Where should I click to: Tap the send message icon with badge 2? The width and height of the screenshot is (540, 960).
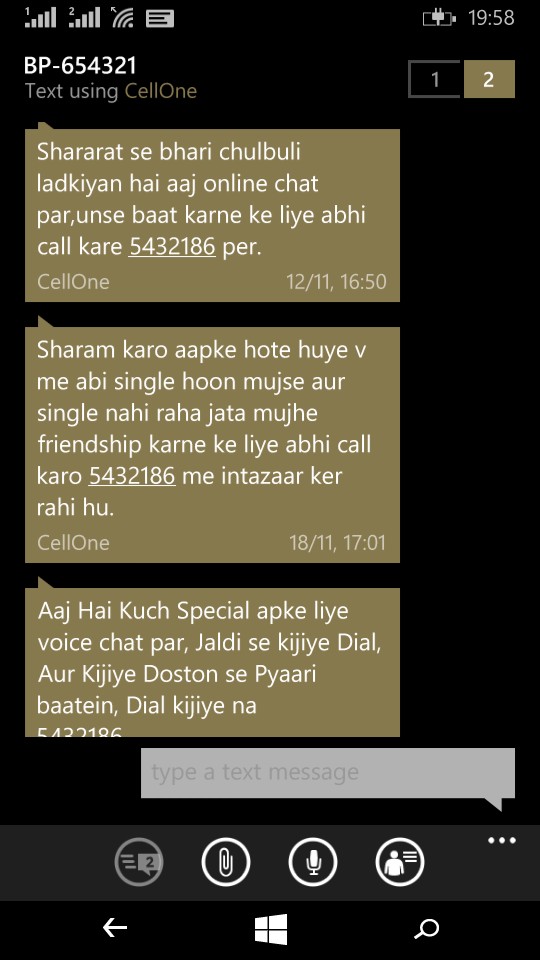tap(139, 862)
